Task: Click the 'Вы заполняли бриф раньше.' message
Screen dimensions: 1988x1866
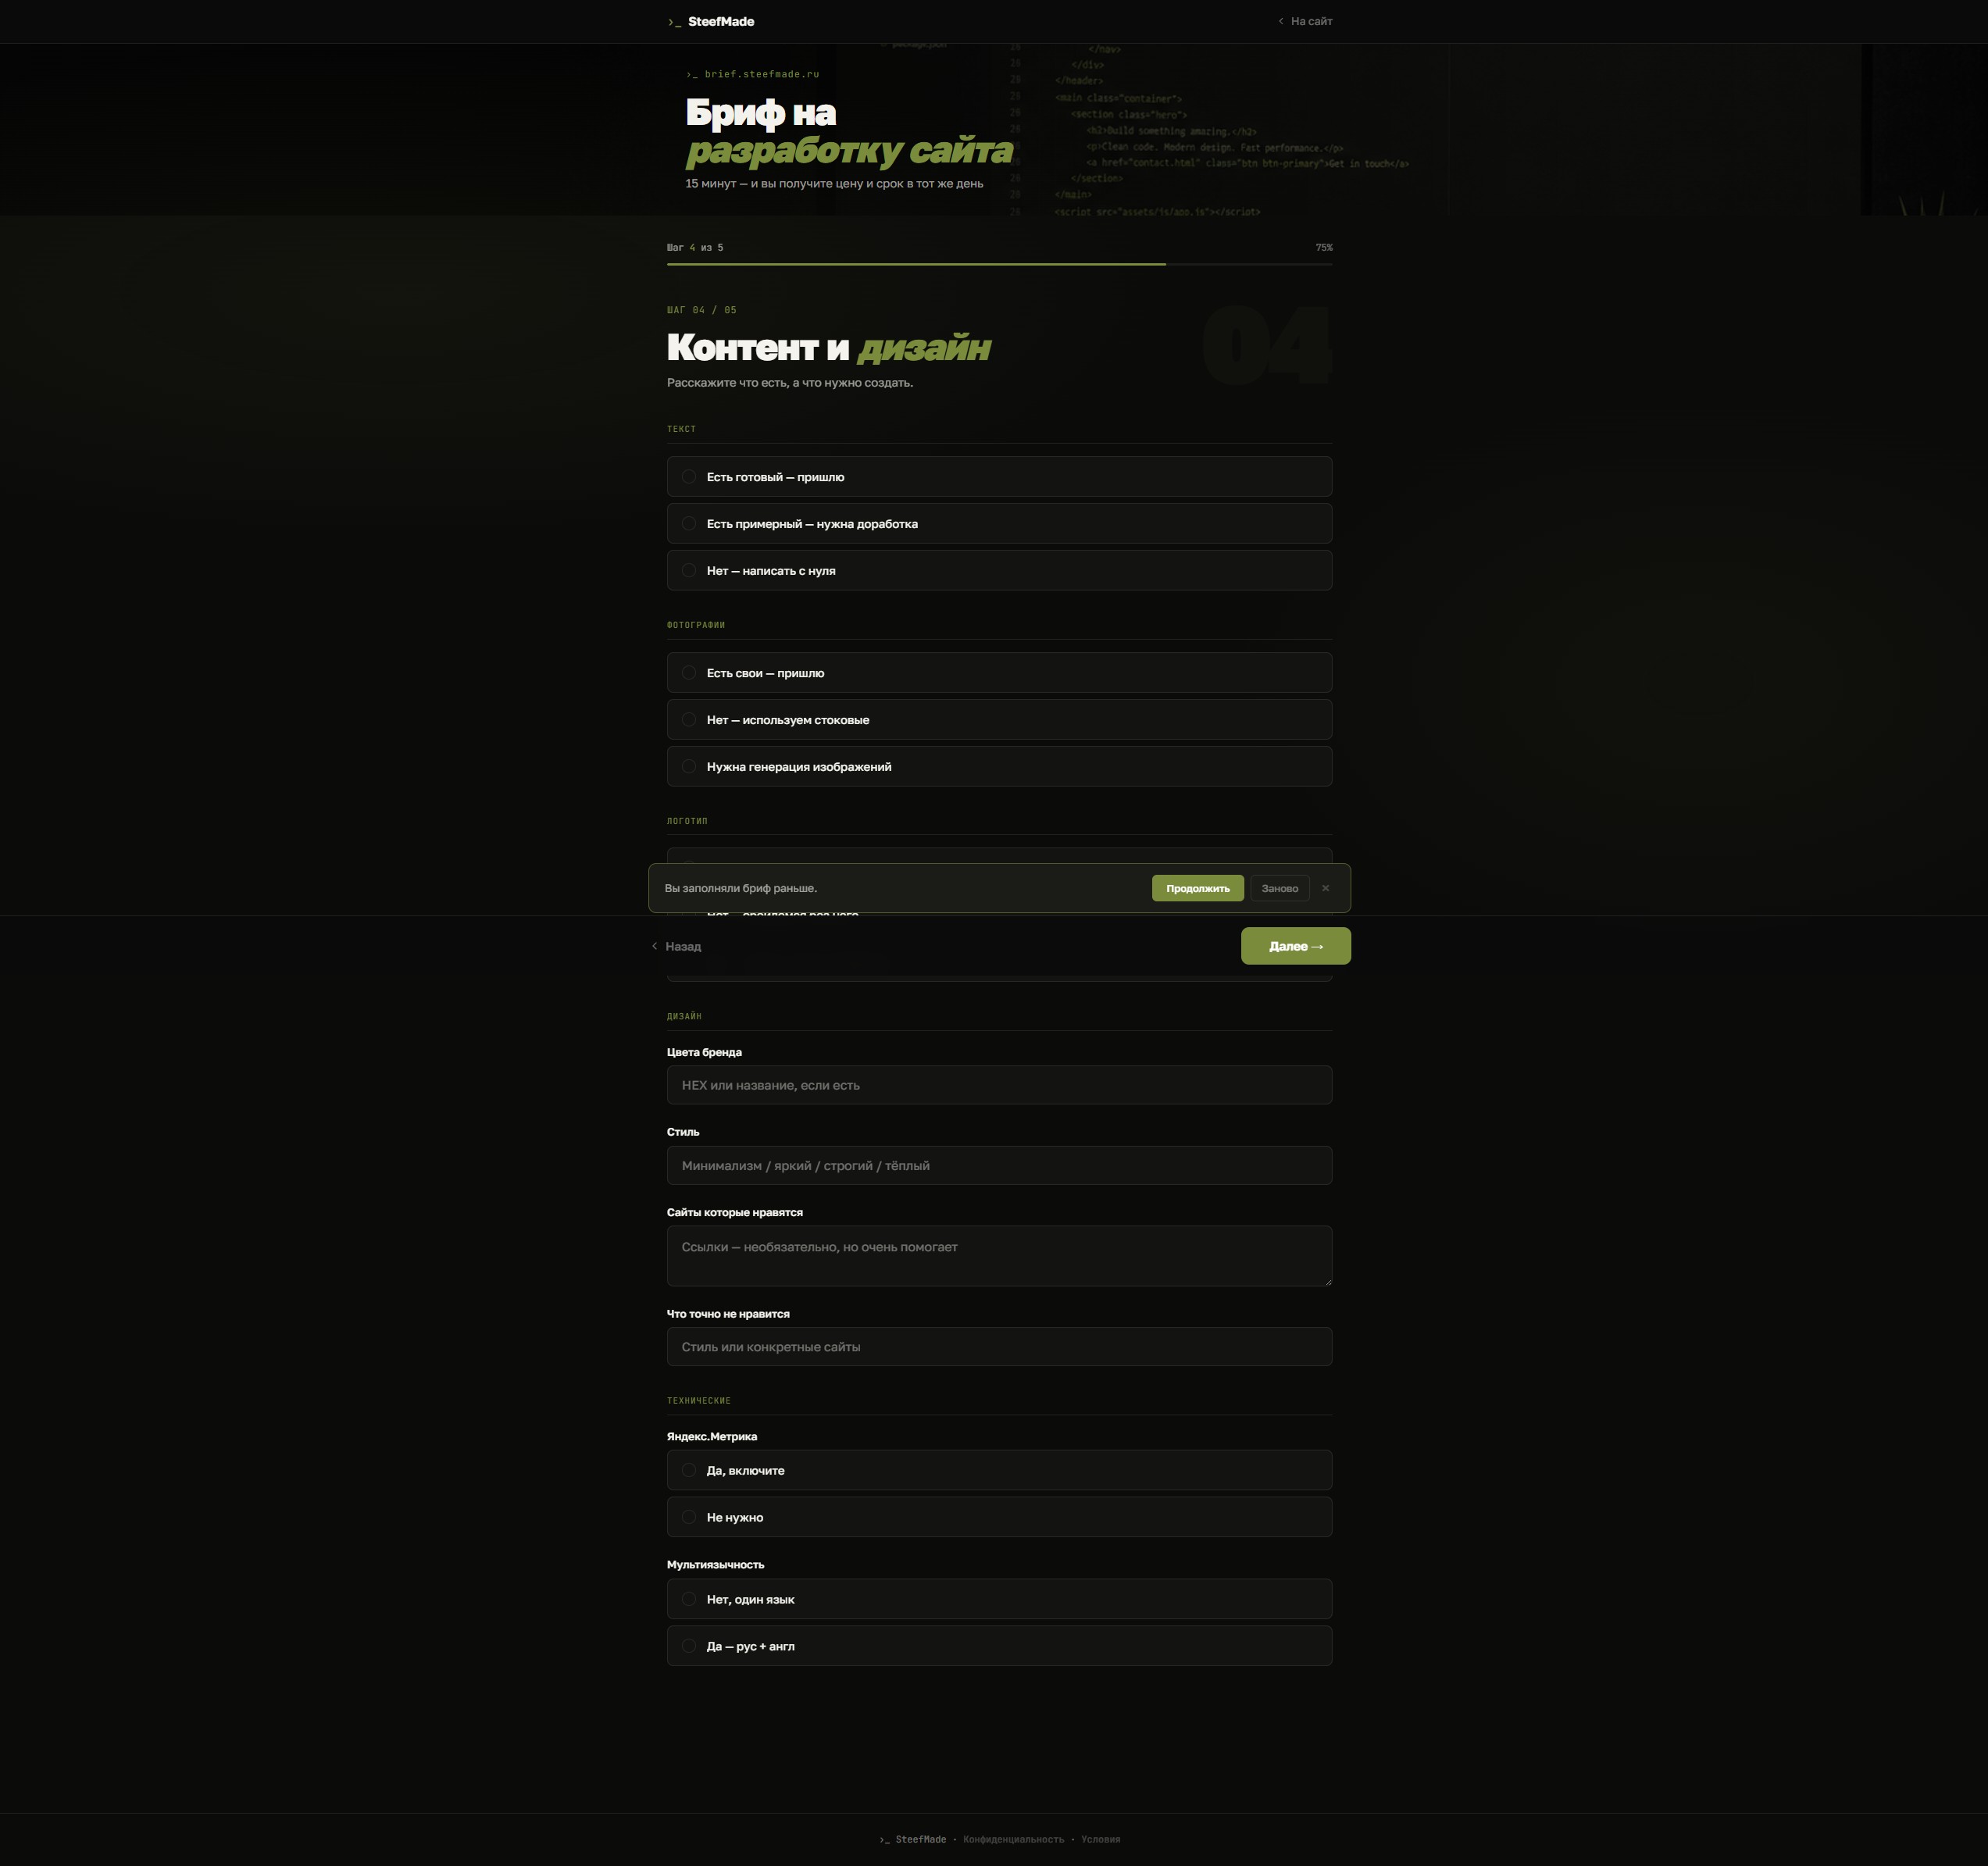Action: [741, 888]
